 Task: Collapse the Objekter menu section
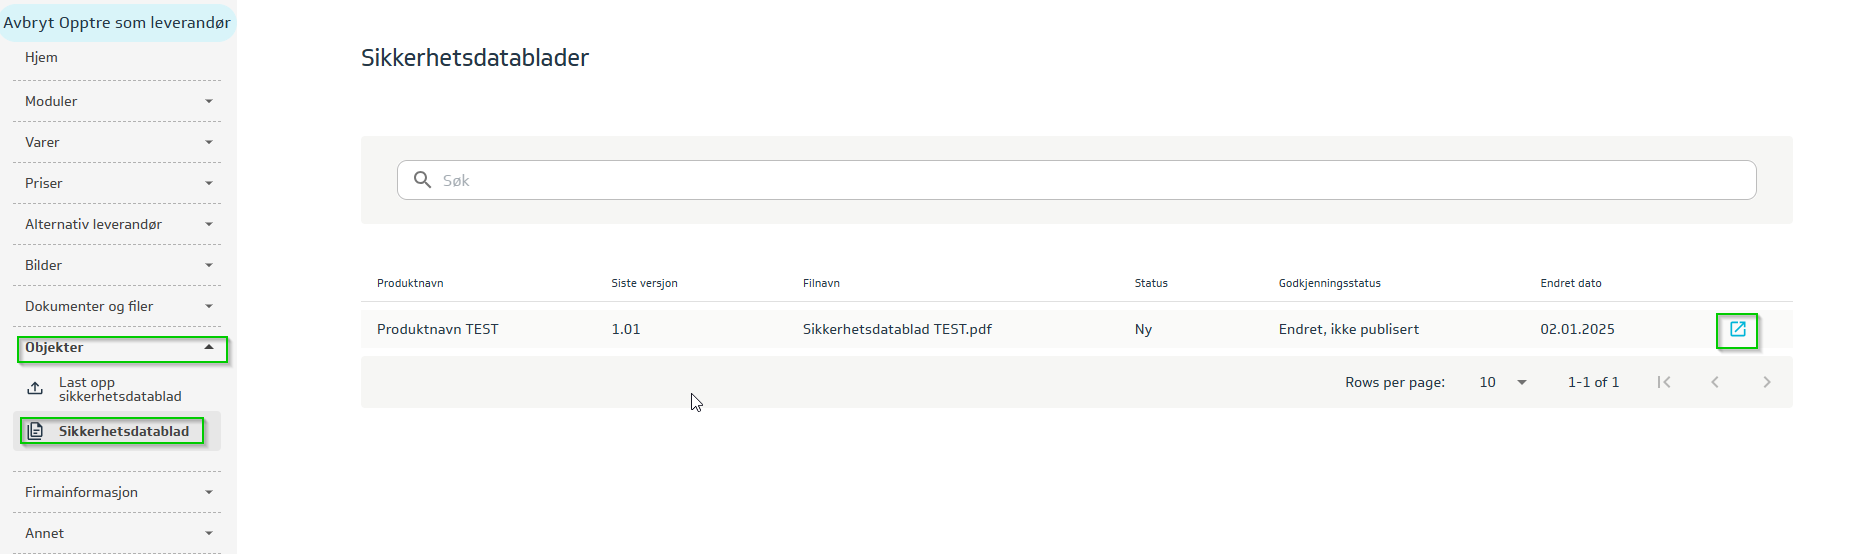pyautogui.click(x=121, y=348)
